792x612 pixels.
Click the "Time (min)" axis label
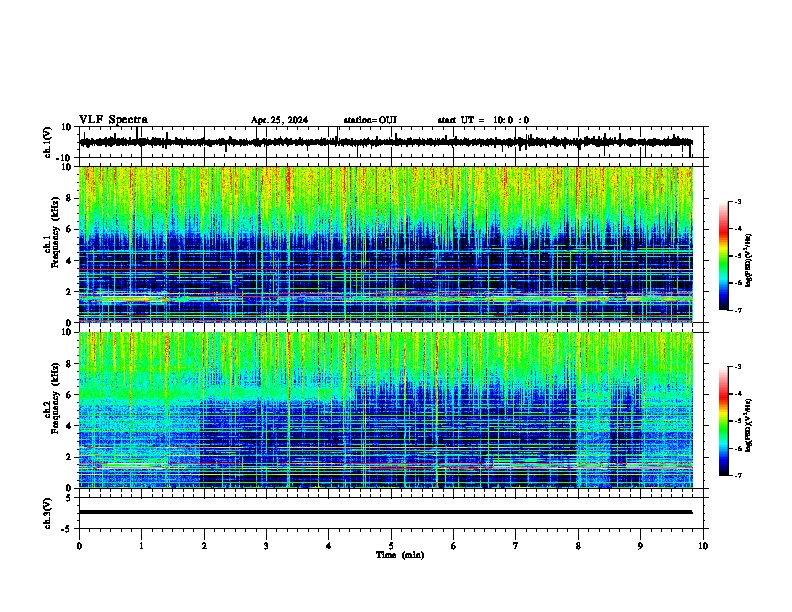pos(400,555)
